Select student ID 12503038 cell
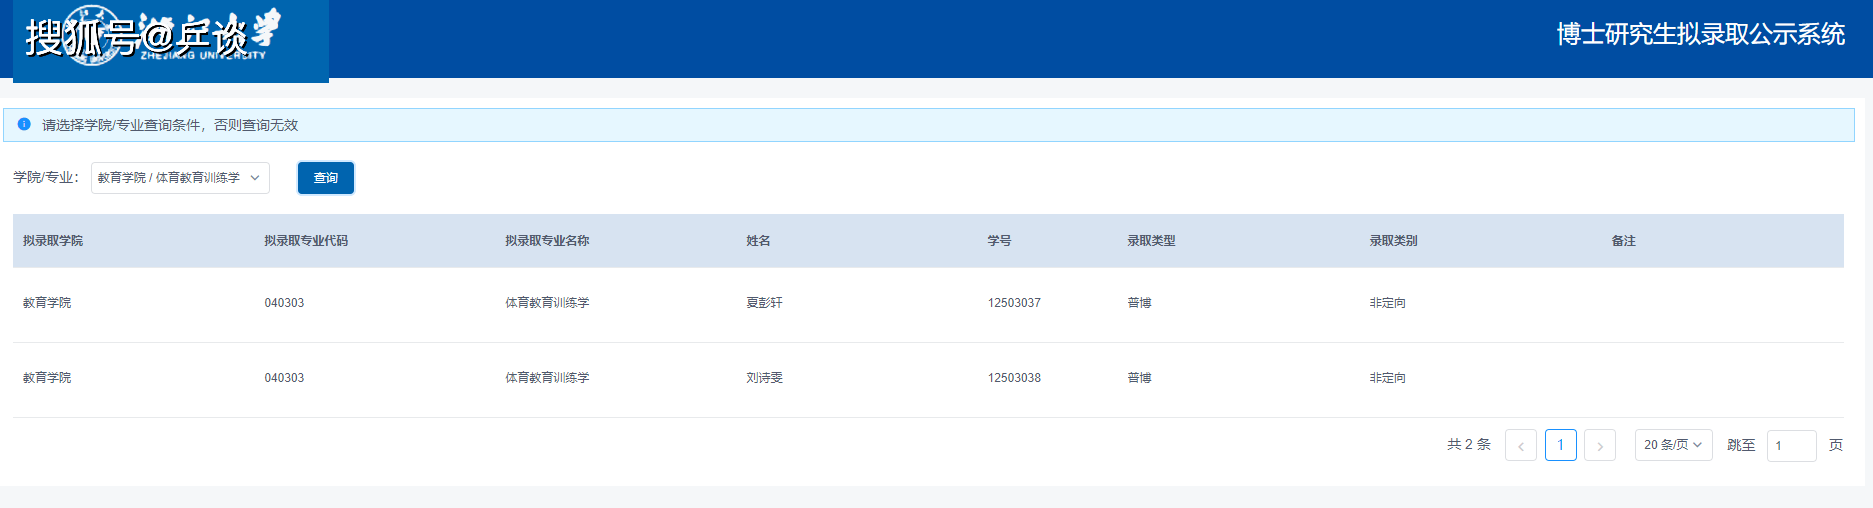1873x508 pixels. [1014, 378]
